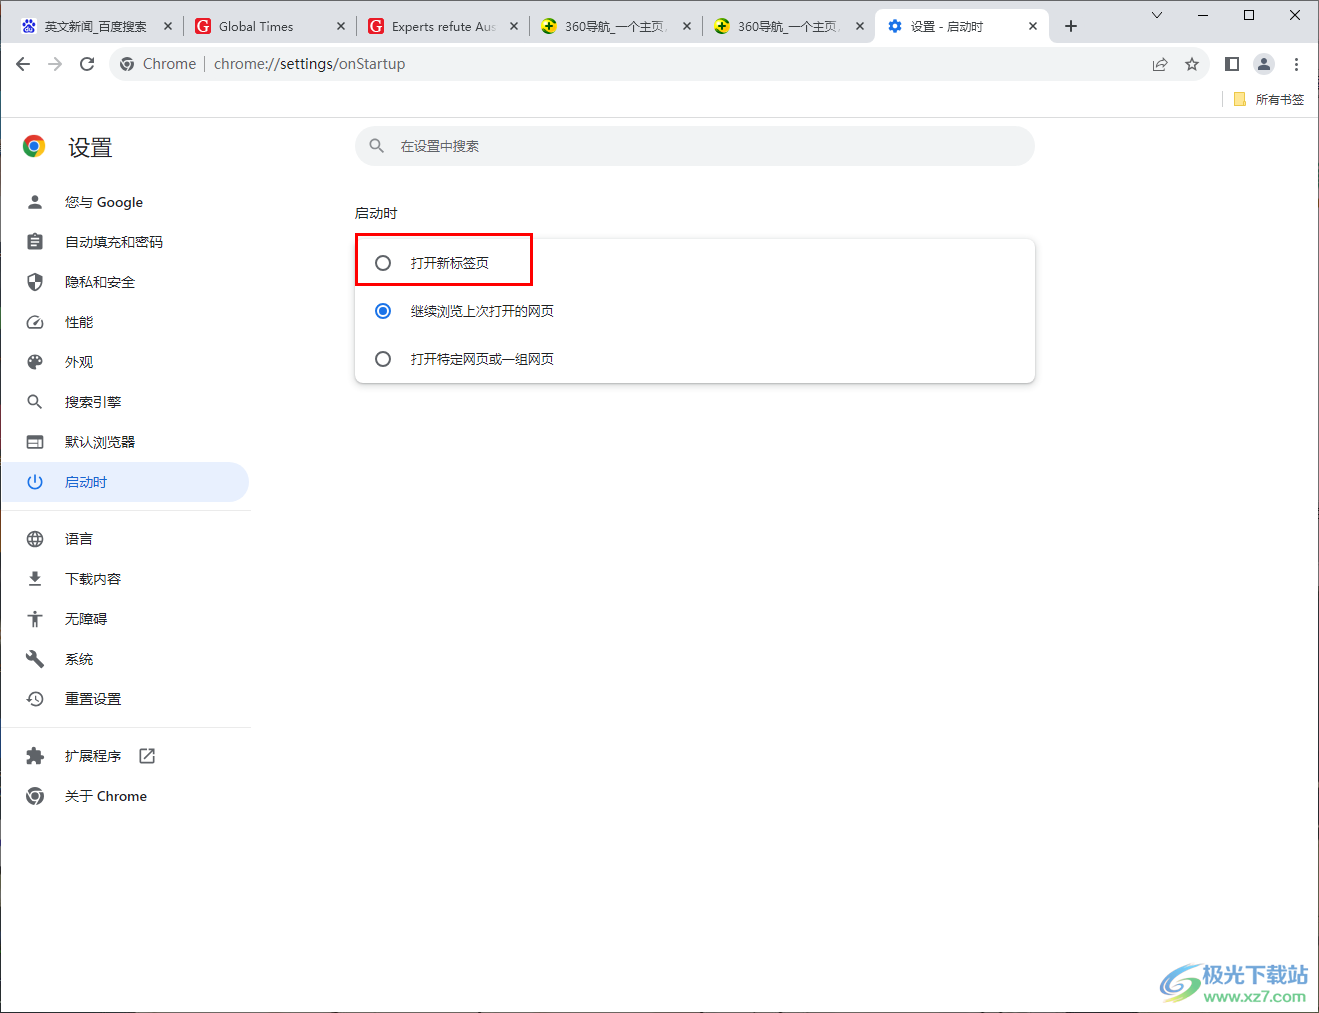Switch to Global Times tab
This screenshot has width=1319, height=1013.
[270, 26]
